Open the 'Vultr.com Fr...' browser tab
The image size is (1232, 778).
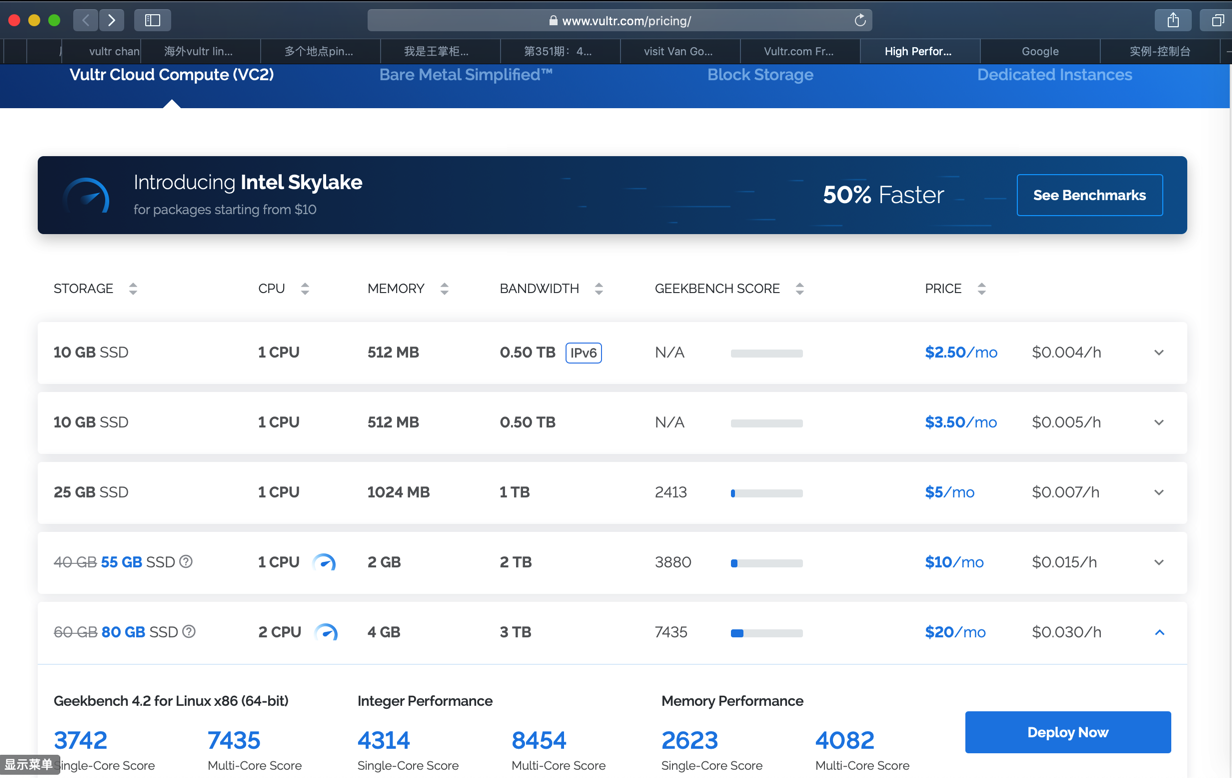(799, 51)
